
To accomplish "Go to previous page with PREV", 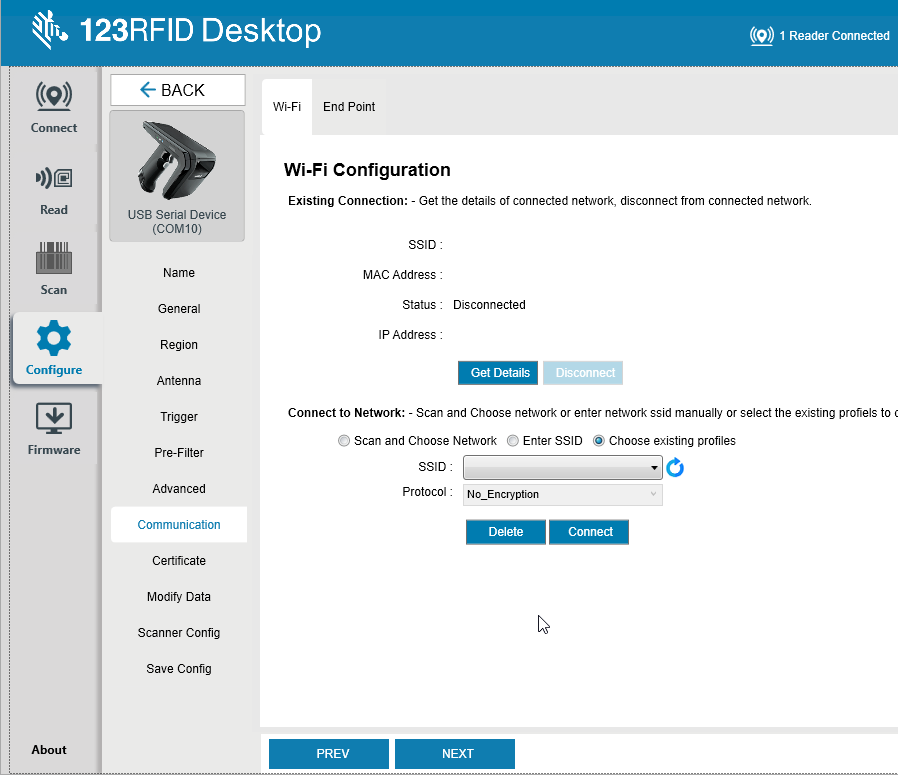I will click(x=329, y=754).
